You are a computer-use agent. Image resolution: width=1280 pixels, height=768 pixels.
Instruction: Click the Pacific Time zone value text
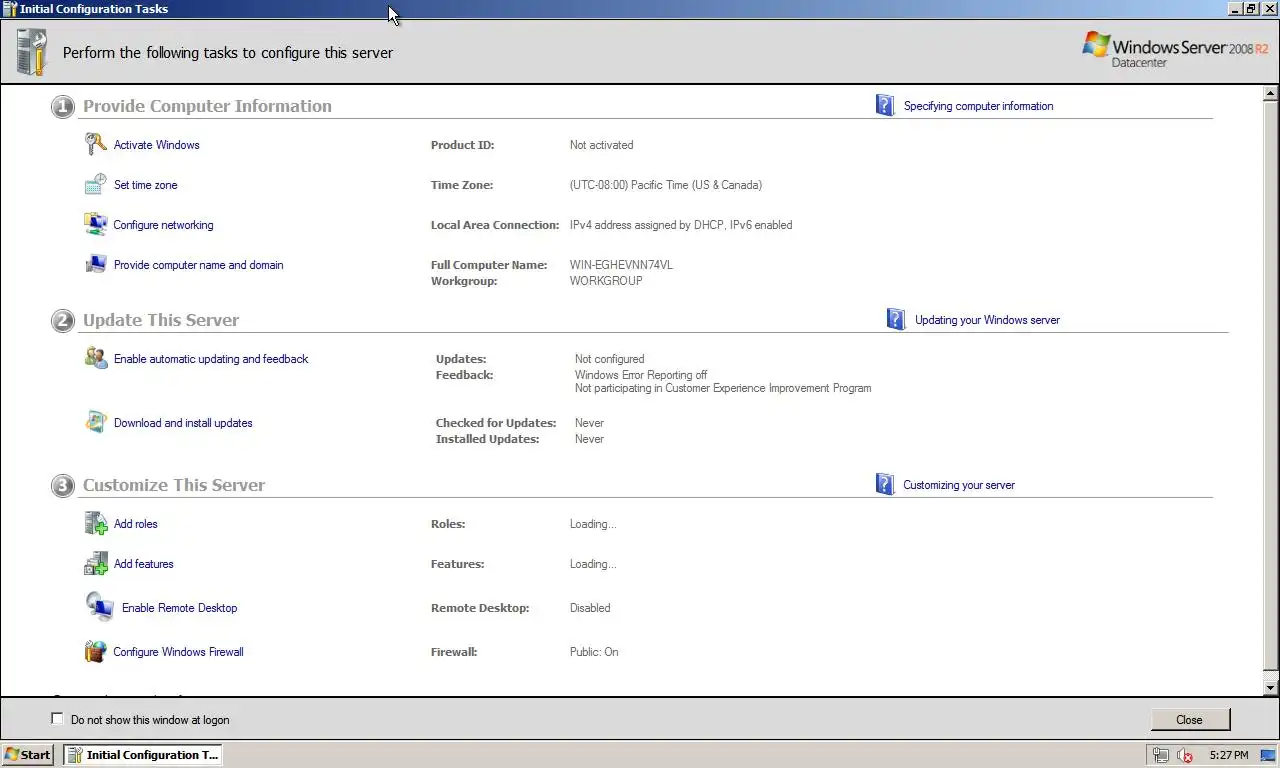666,185
